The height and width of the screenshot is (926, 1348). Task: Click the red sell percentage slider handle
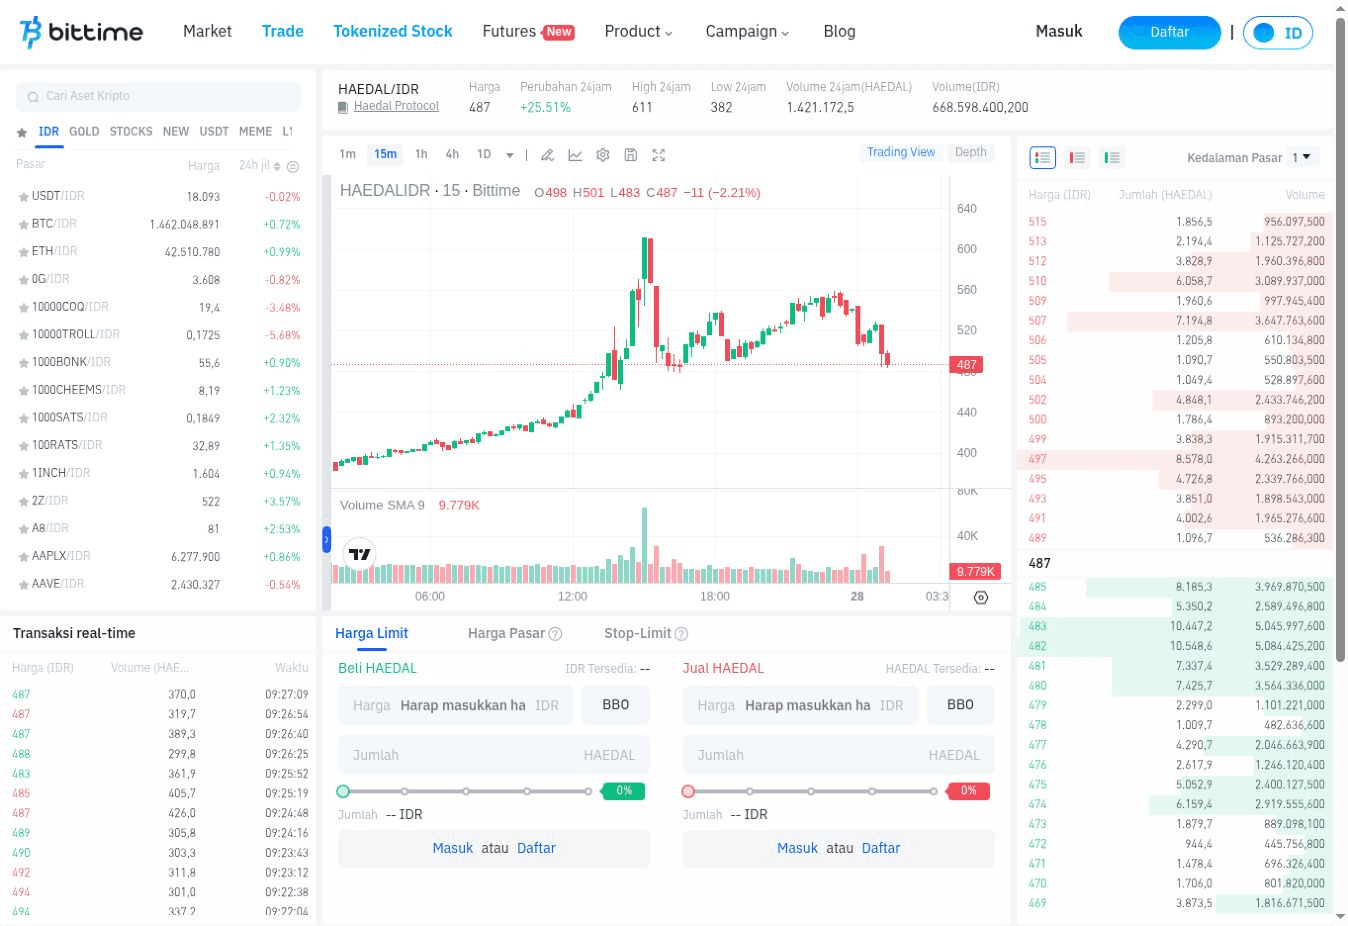pyautogui.click(x=688, y=792)
